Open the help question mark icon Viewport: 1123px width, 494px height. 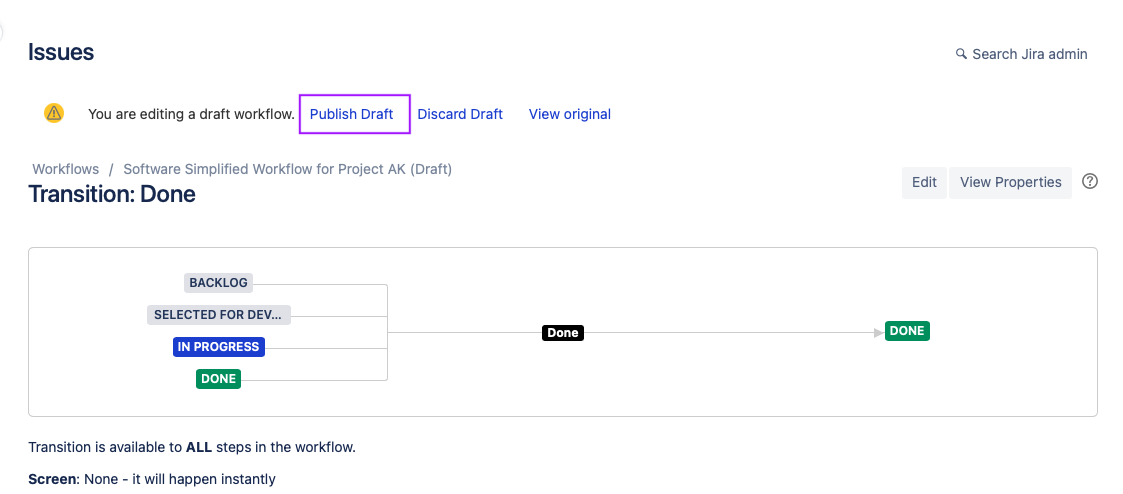1090,182
